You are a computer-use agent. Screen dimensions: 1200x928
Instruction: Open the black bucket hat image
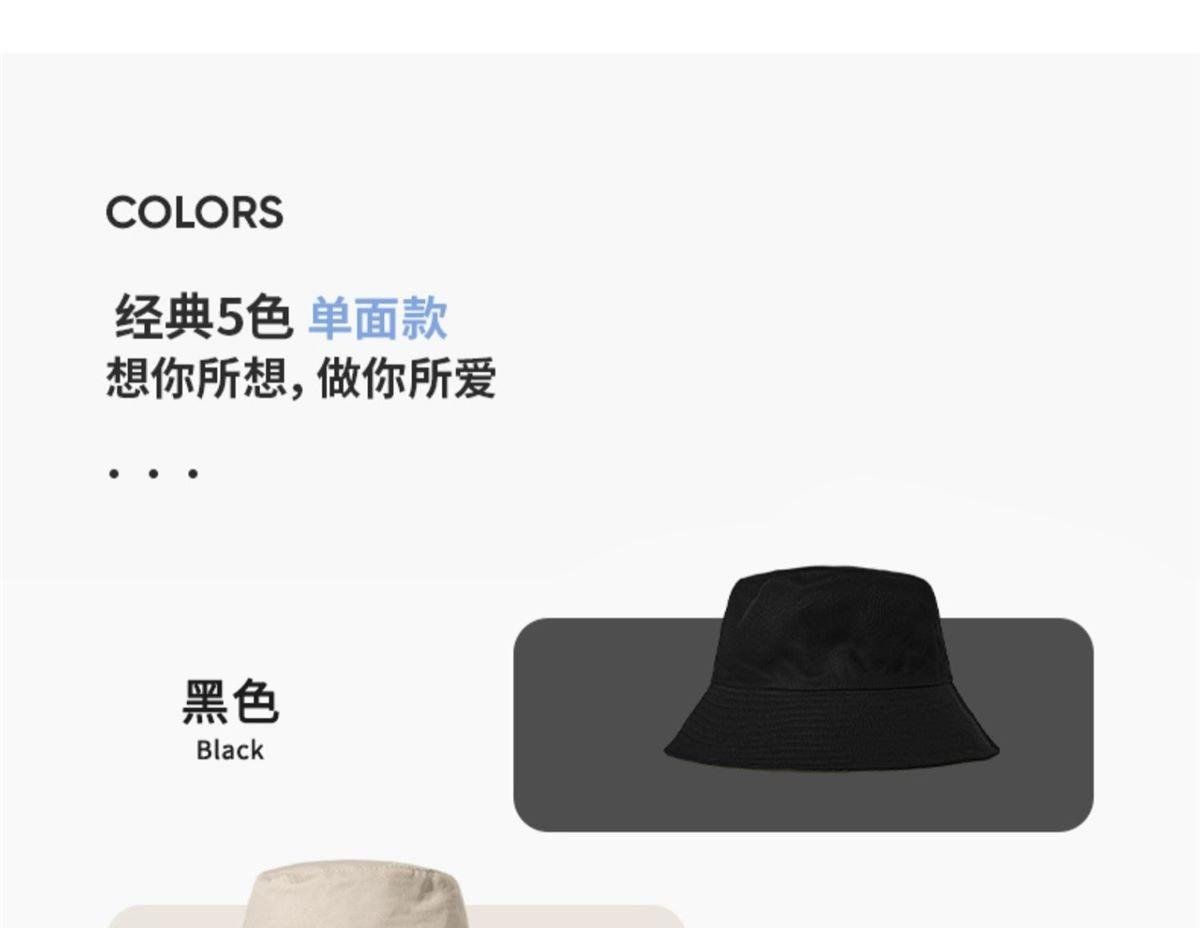pos(830,668)
